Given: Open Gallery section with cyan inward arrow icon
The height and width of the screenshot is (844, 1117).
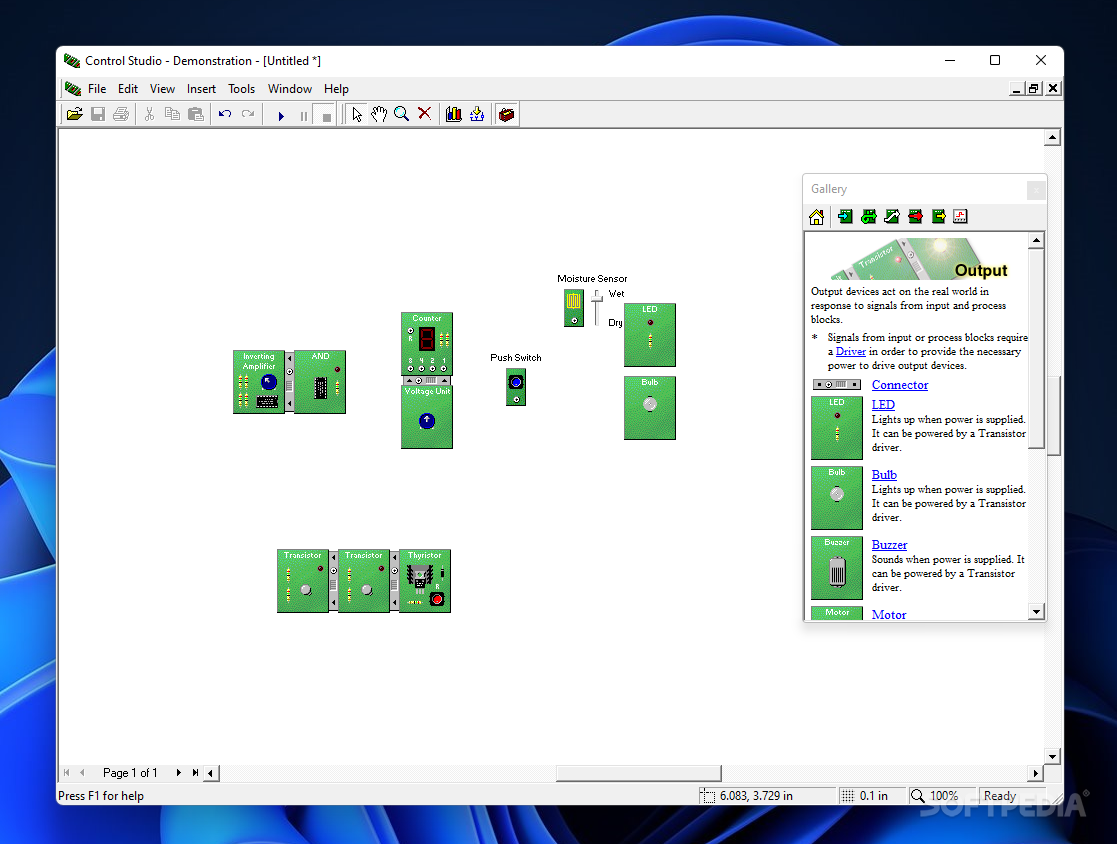Looking at the screenshot, I should coord(846,217).
